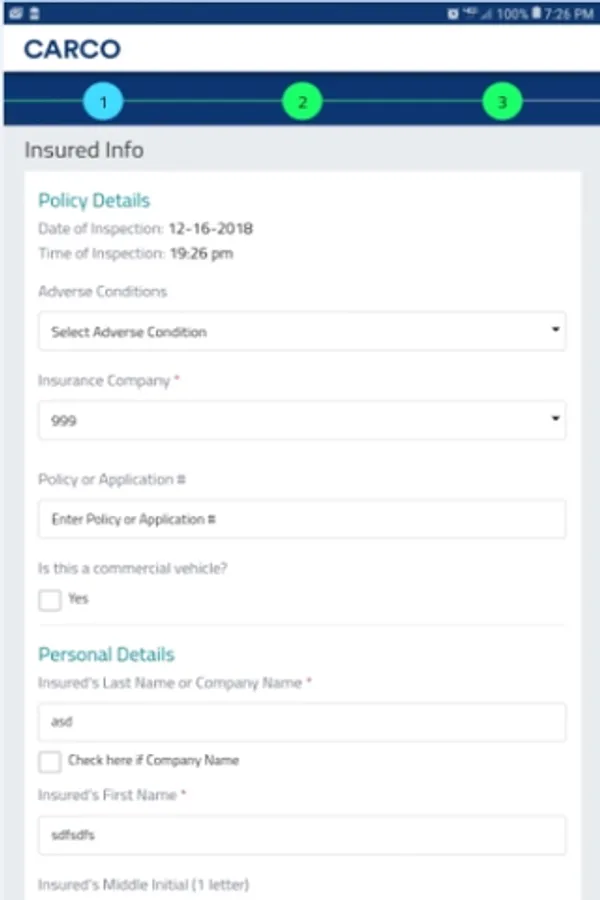Check the commercial vehicle Yes box
The height and width of the screenshot is (900, 600).
(x=50, y=600)
